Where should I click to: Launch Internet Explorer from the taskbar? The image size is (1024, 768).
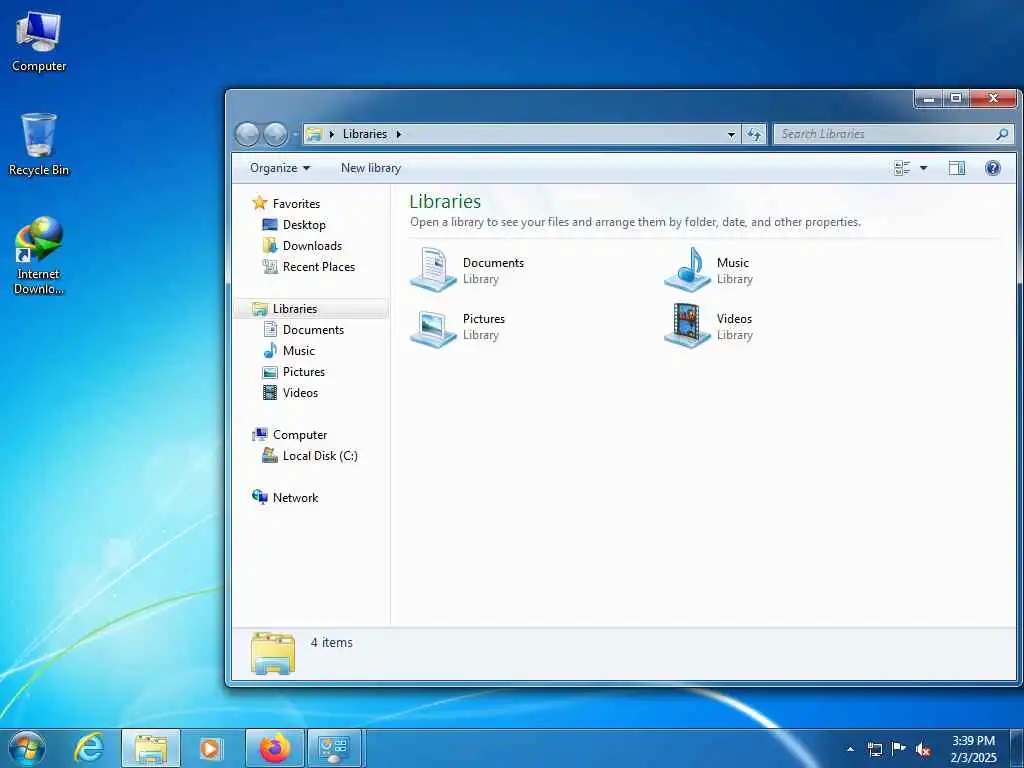pos(88,748)
